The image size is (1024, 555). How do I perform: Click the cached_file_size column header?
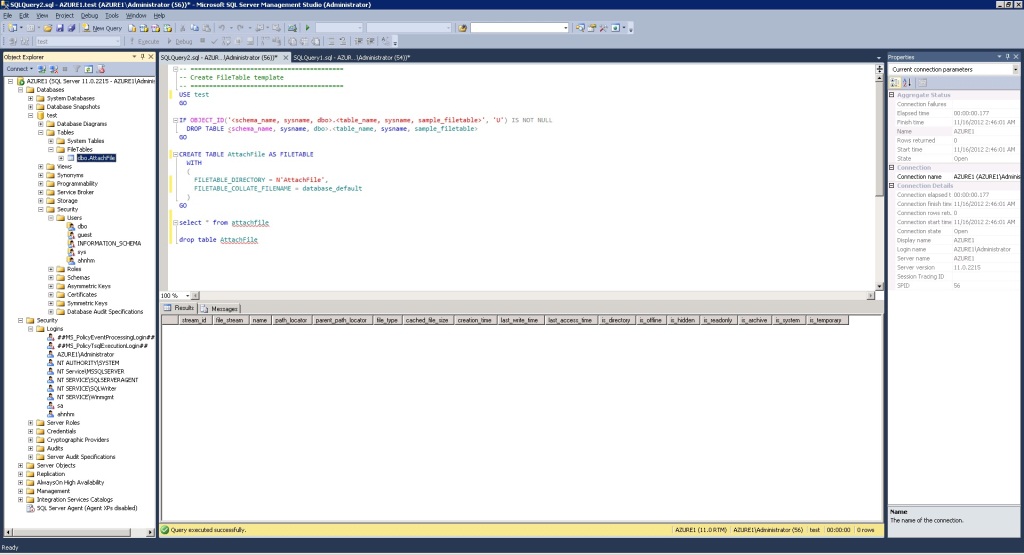[427, 320]
